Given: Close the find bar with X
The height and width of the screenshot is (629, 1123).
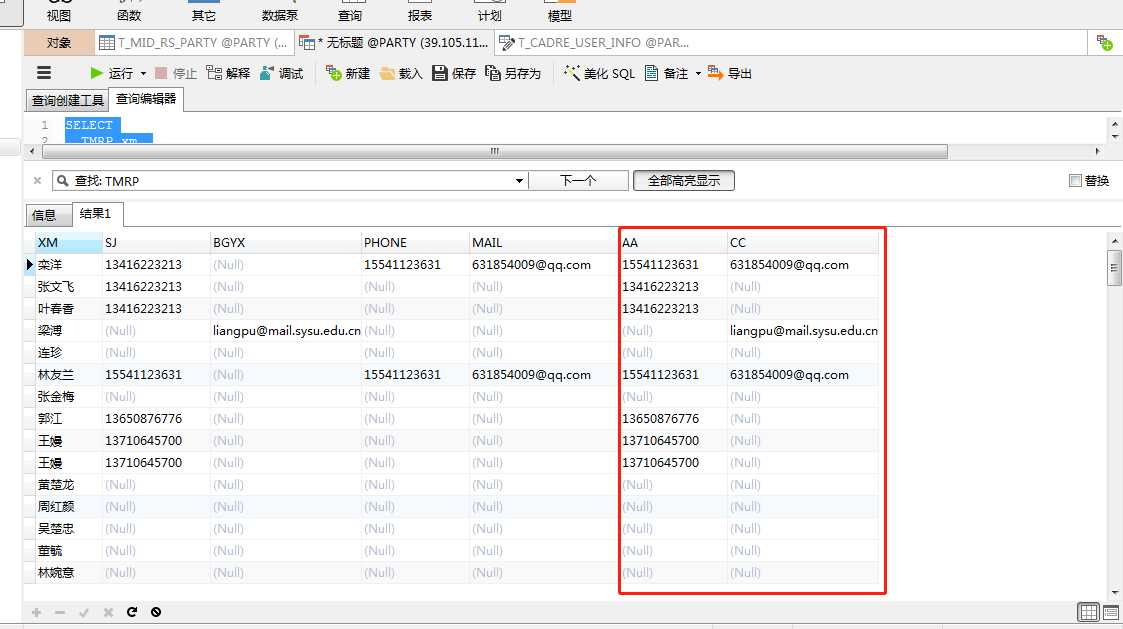Looking at the screenshot, I should pos(37,181).
